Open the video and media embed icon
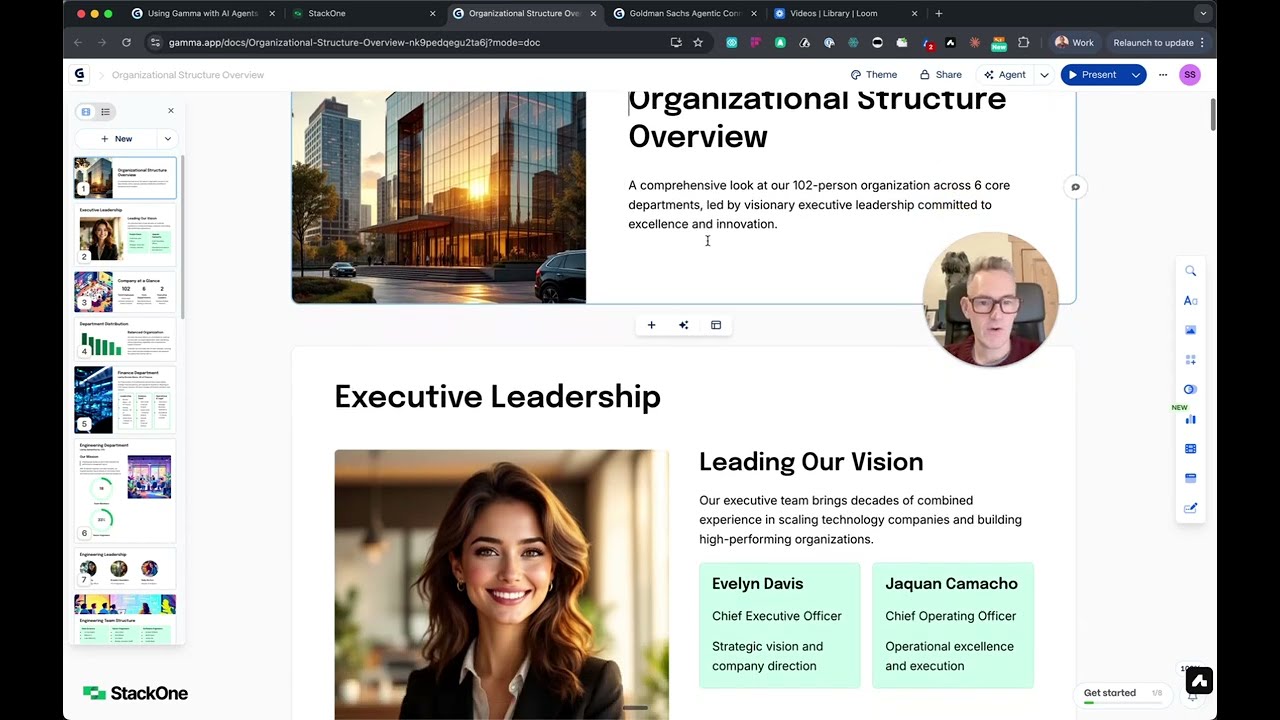The image size is (1280, 720). pos(1190,449)
